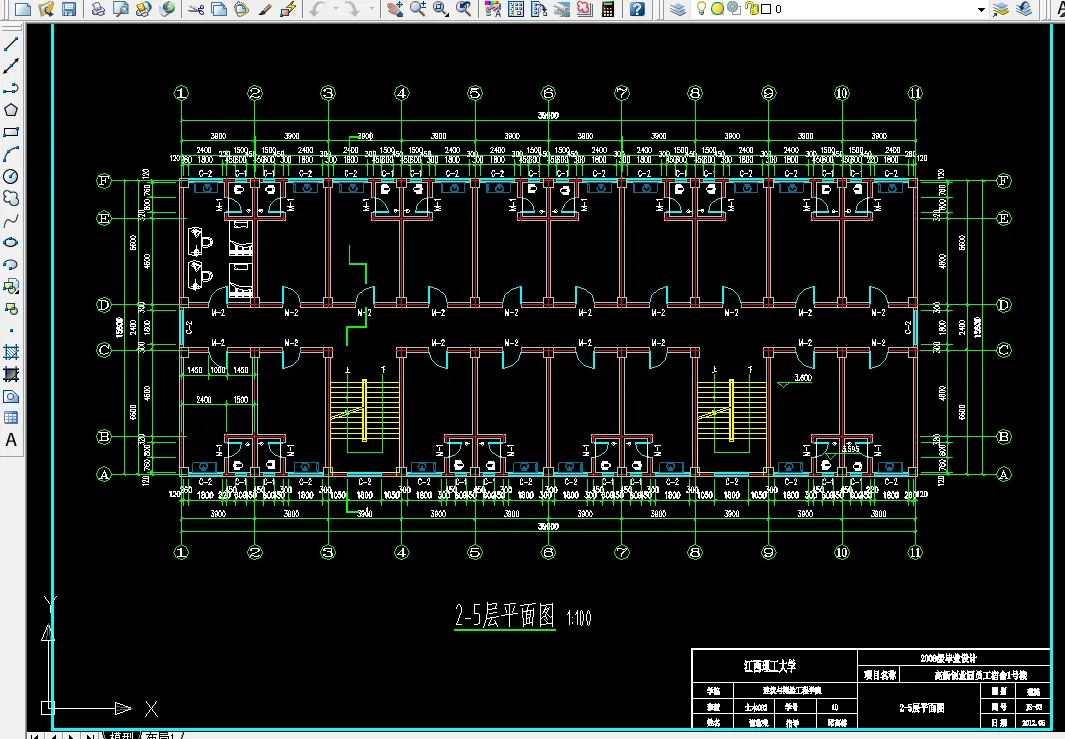This screenshot has height=739, width=1065.
Task: Click the Cut scissors icon
Action: click(196, 9)
